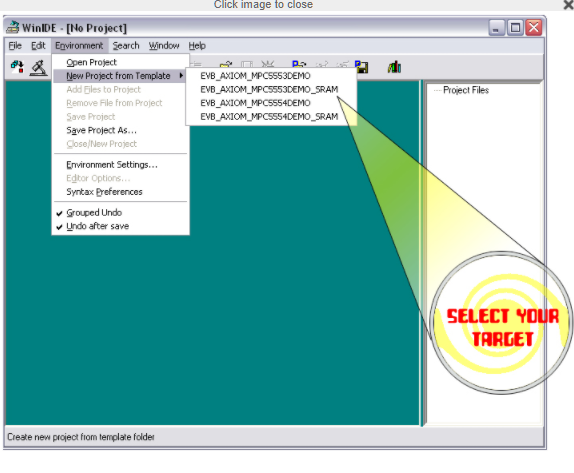Screen dimensions: 574x473
Task: Click the microscope debugger toolbar icon
Action: [x=38, y=68]
